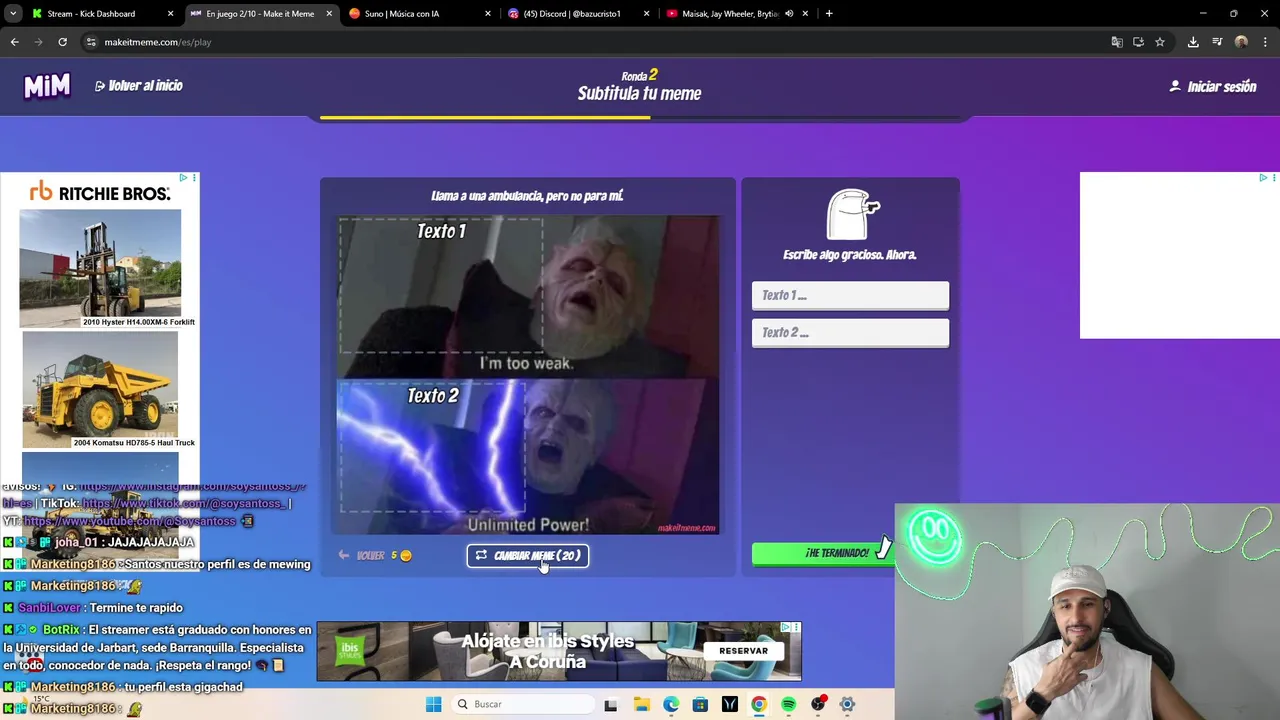Screen dimensions: 1280x720
Task: Open Chrome from the taskbar
Action: pyautogui.click(x=759, y=704)
